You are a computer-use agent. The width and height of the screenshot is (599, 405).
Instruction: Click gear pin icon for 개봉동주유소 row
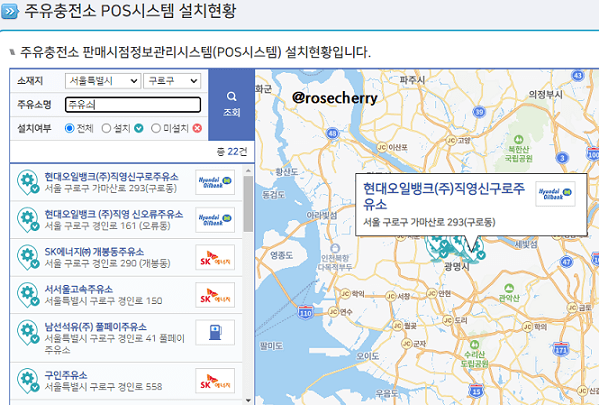pos(28,257)
